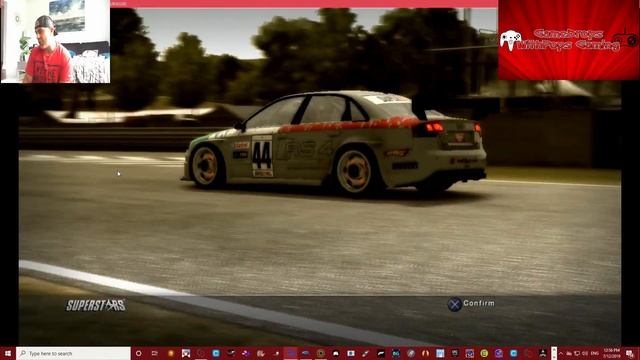The height and width of the screenshot is (360, 640).
Task: Click the X button icon beside Confirm
Action: click(x=454, y=304)
